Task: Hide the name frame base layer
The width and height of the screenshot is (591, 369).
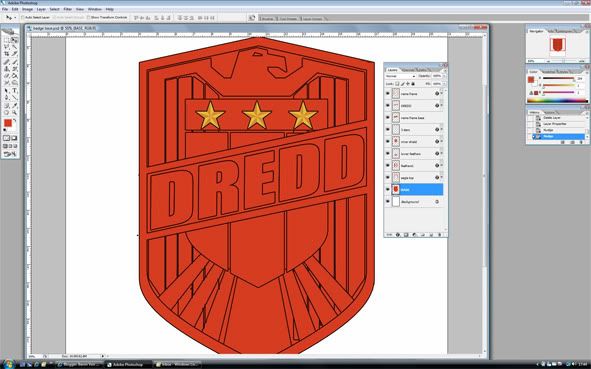Action: coord(388,118)
